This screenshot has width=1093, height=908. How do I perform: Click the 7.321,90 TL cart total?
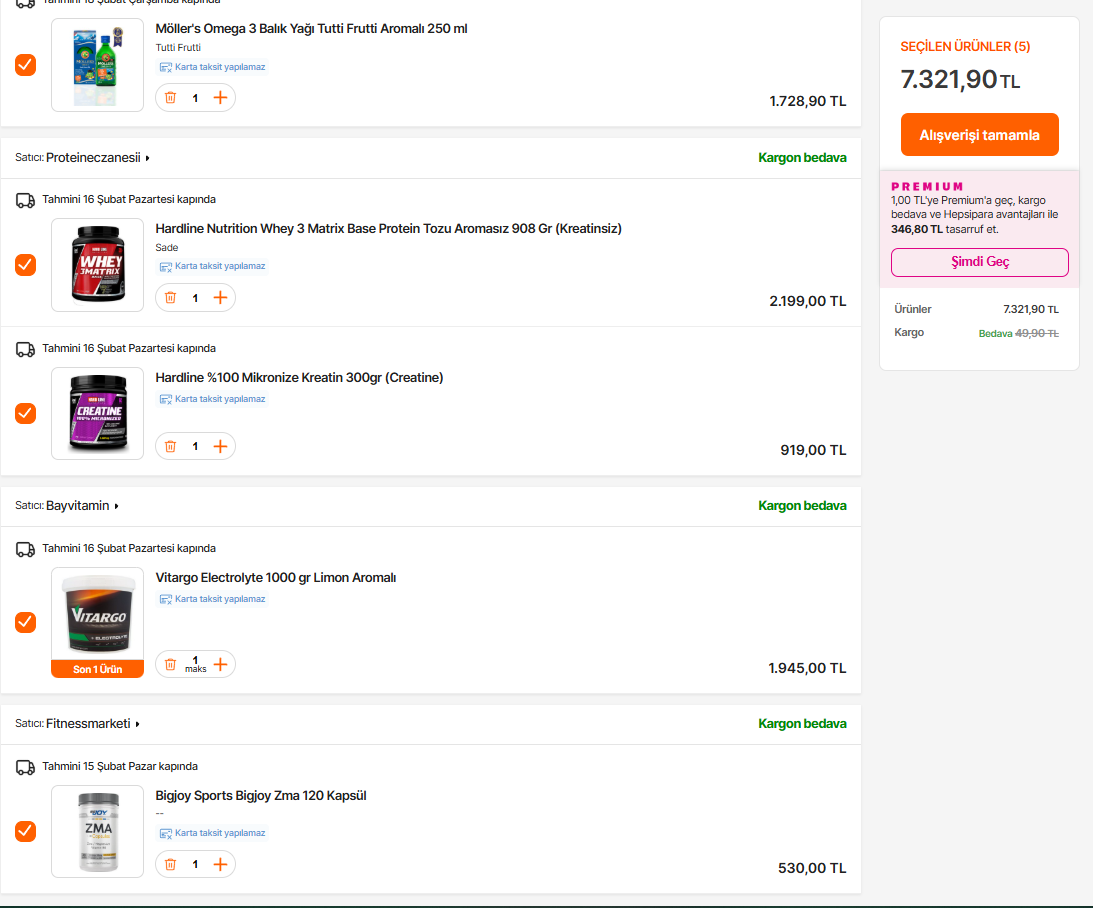click(x=960, y=79)
